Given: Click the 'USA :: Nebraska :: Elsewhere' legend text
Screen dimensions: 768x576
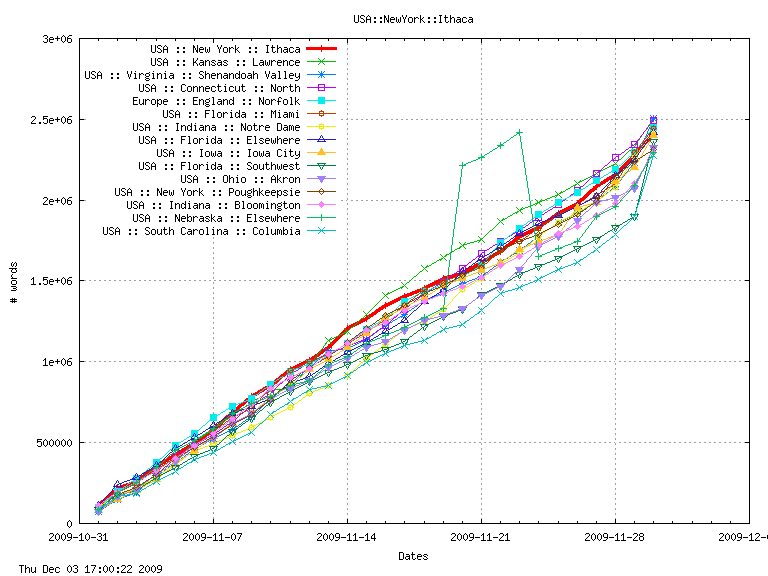Looking at the screenshot, I should pos(216,218).
